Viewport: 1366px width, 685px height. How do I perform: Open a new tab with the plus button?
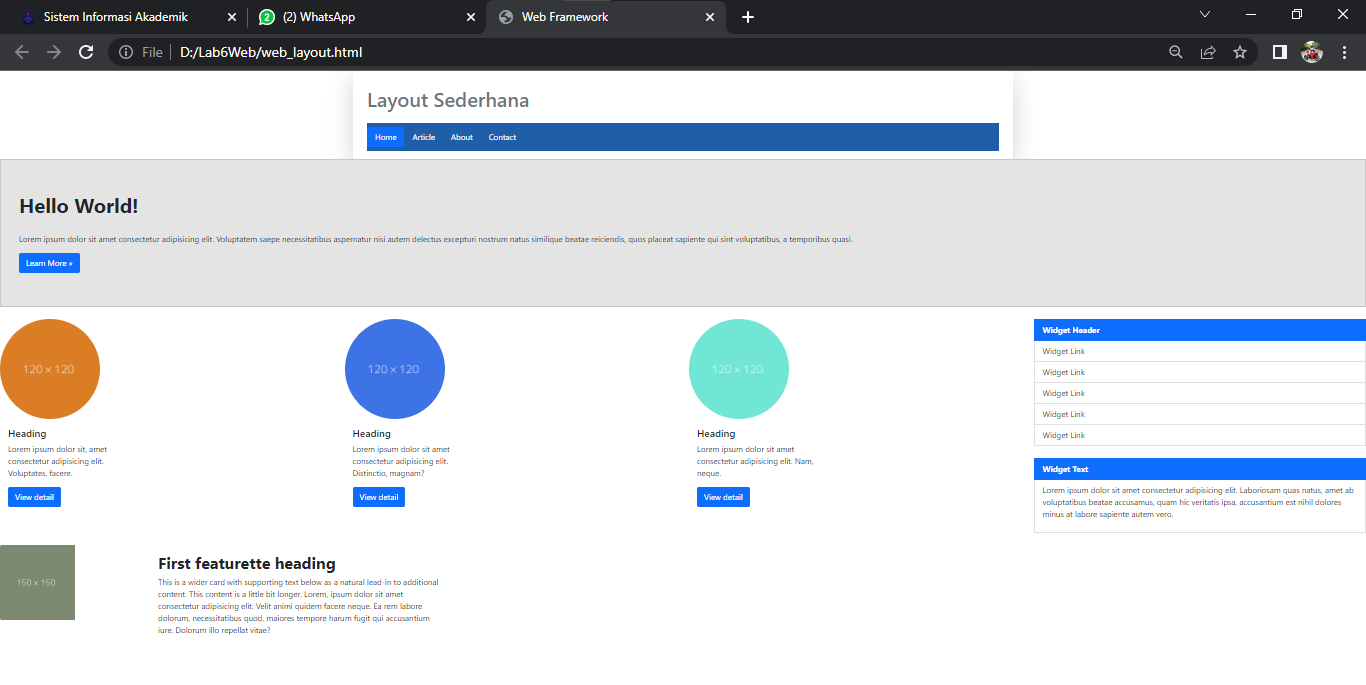point(747,16)
